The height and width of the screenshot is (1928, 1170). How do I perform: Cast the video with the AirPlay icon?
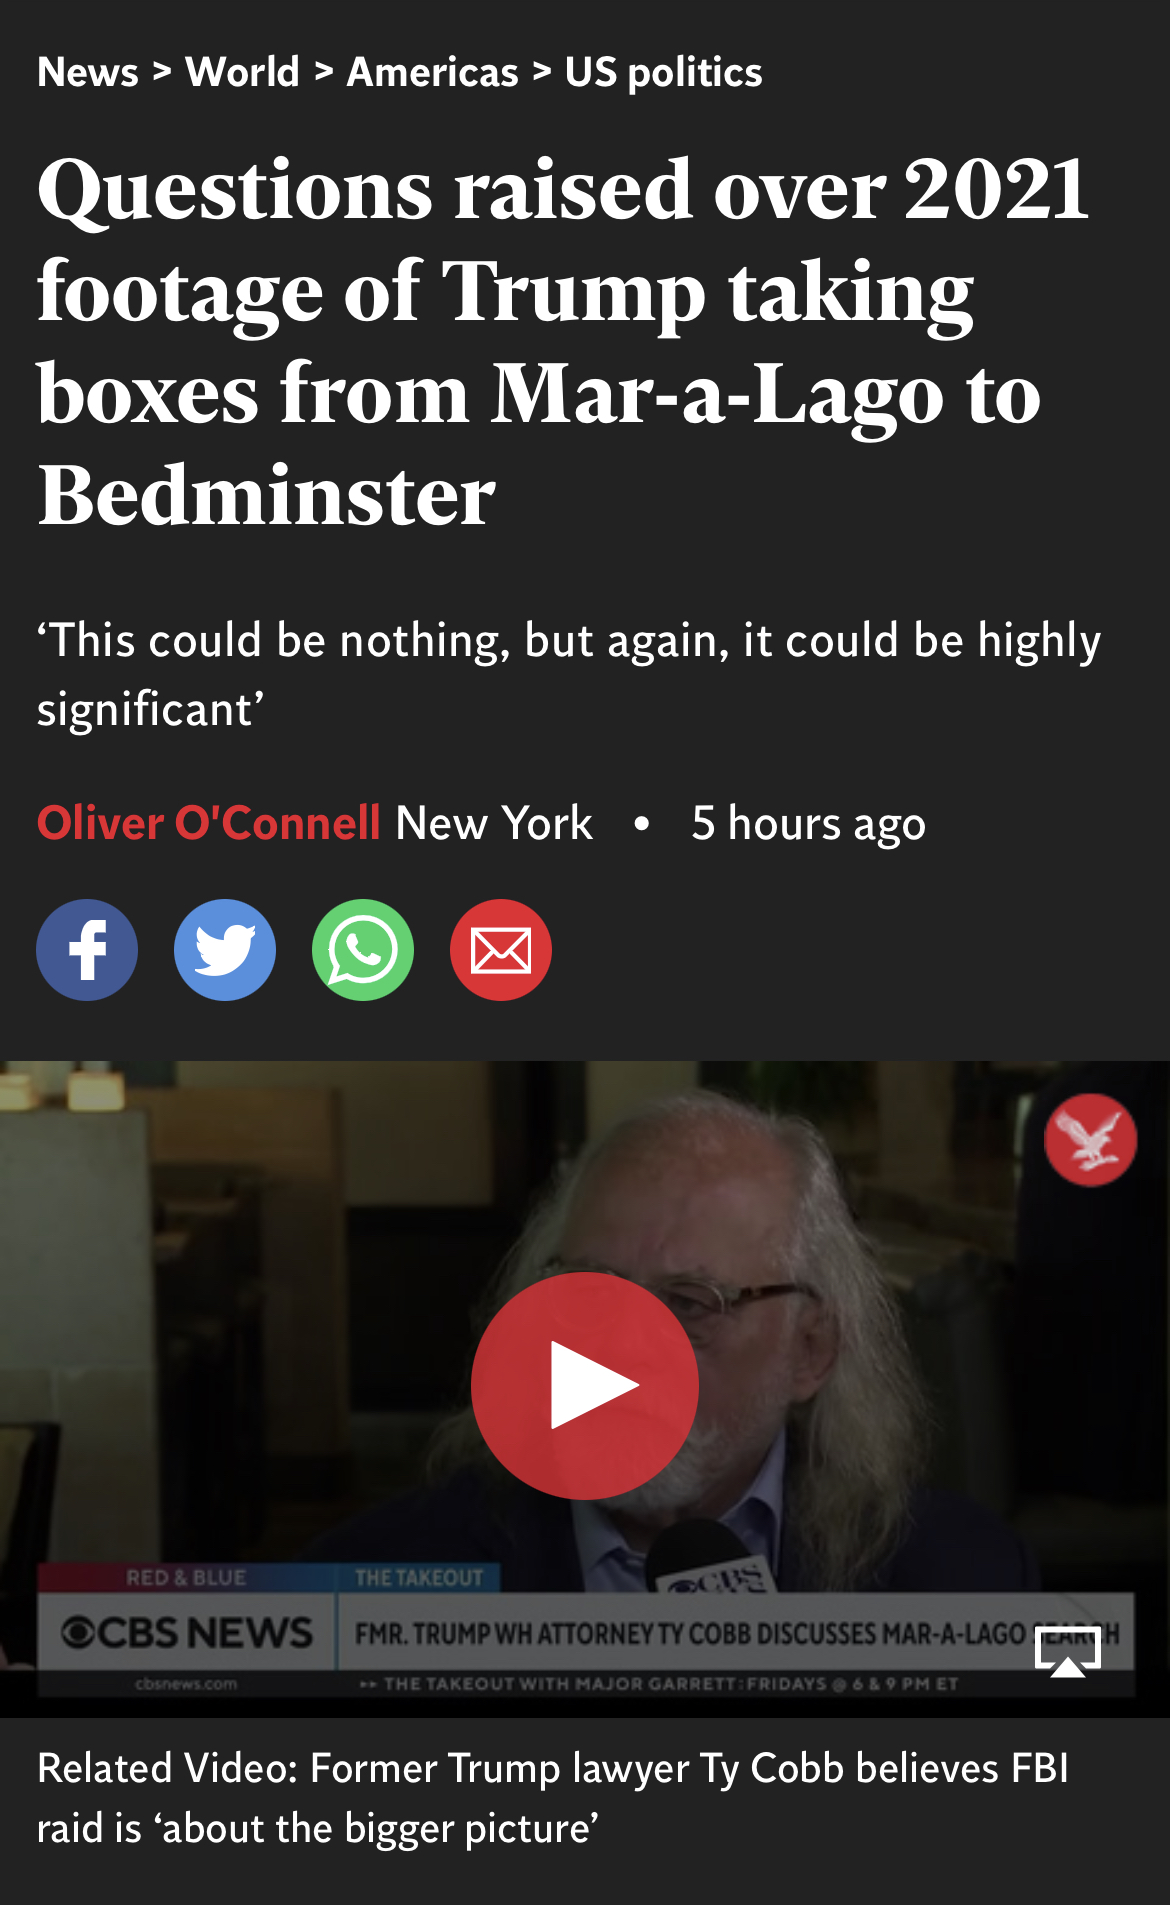coord(1068,1650)
